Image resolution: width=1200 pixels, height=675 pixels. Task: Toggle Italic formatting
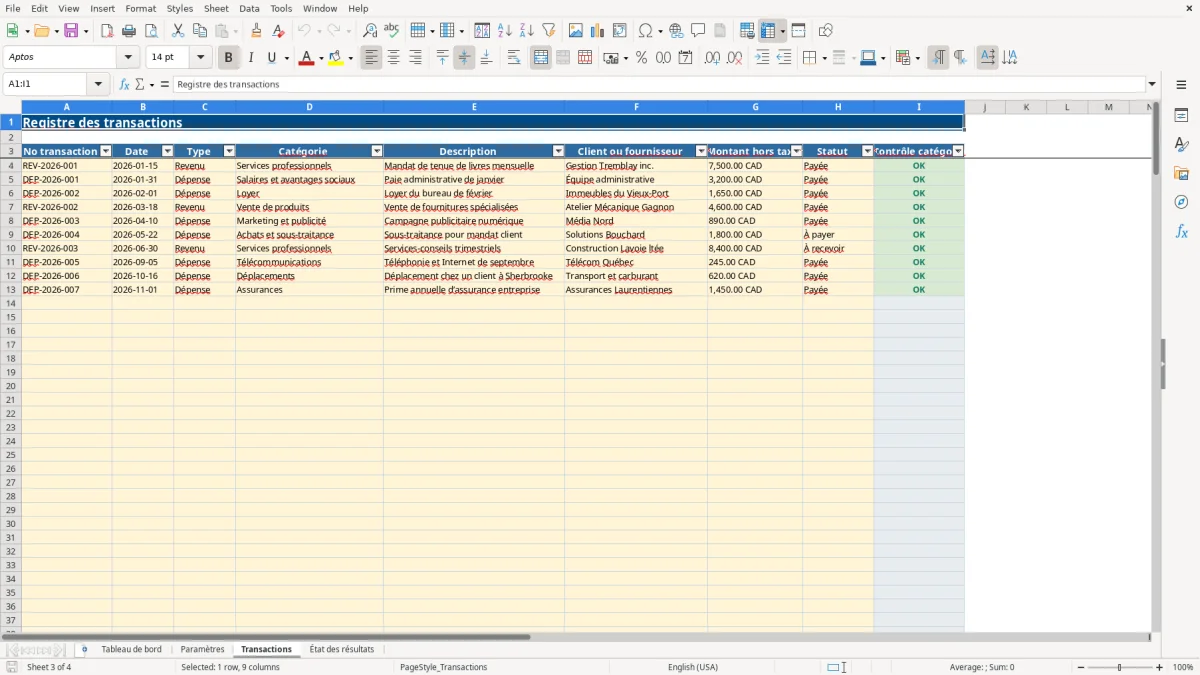pyautogui.click(x=250, y=58)
